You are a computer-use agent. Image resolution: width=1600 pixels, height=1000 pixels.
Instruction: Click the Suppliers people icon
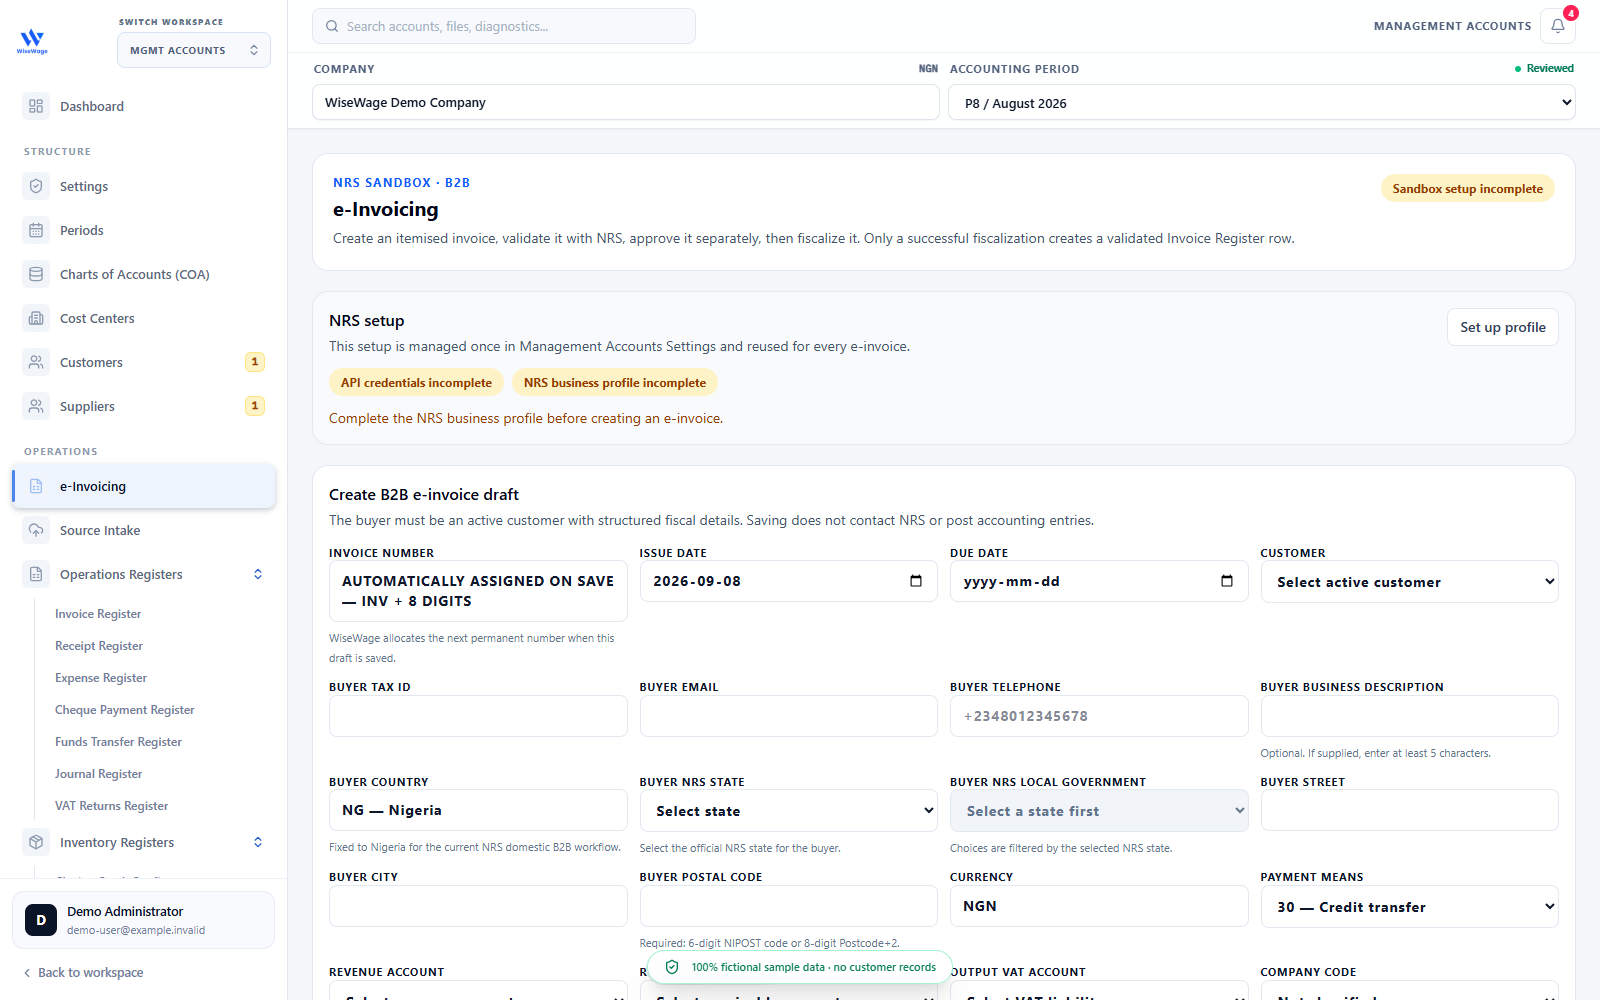tap(36, 406)
